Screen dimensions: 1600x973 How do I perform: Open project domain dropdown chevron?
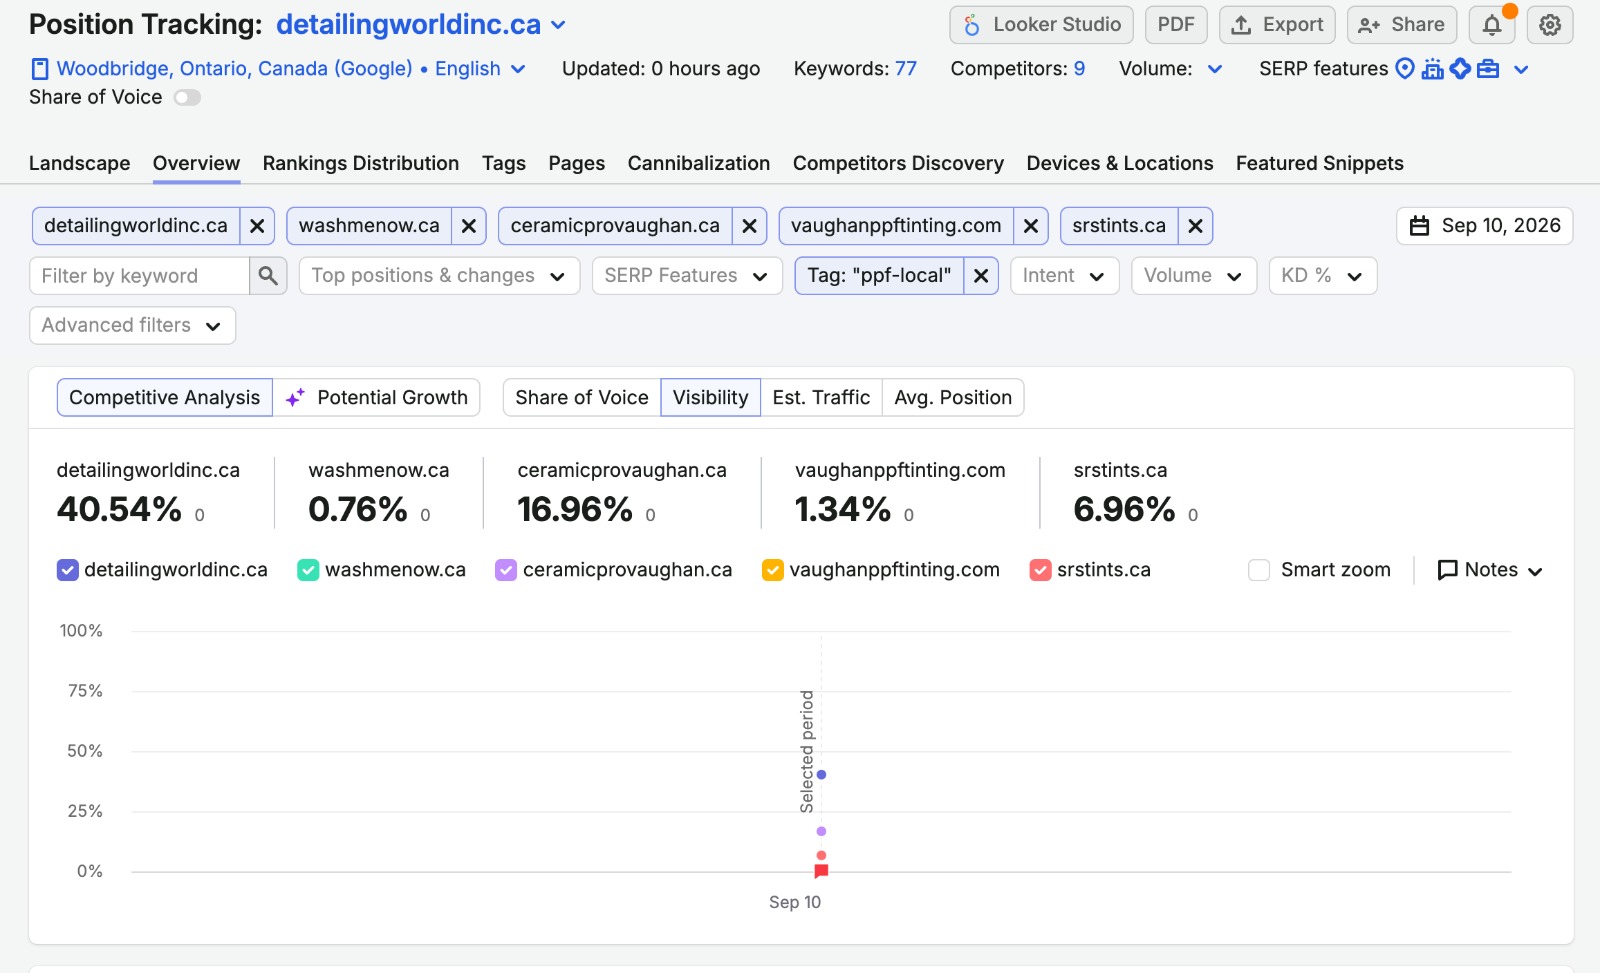[558, 25]
